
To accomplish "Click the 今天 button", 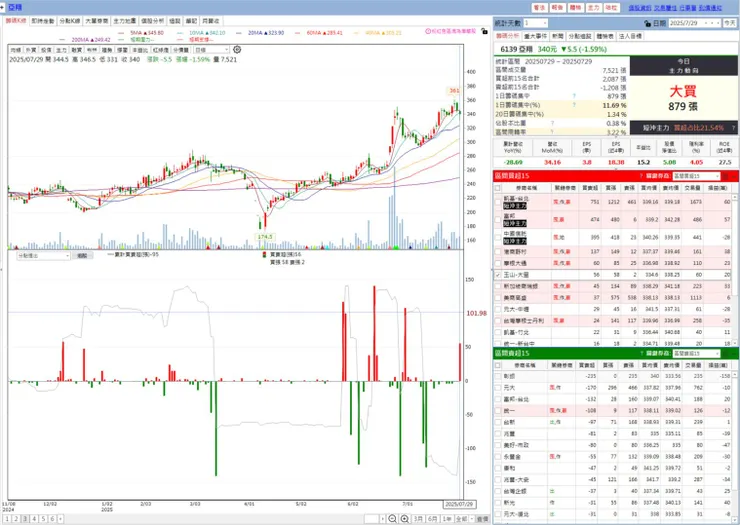I will [730, 23].
